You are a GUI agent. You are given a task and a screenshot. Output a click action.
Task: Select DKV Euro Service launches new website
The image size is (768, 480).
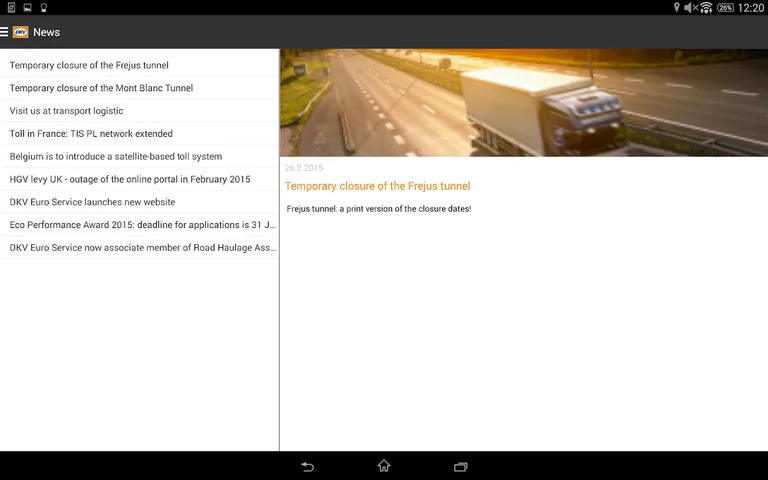(140, 202)
